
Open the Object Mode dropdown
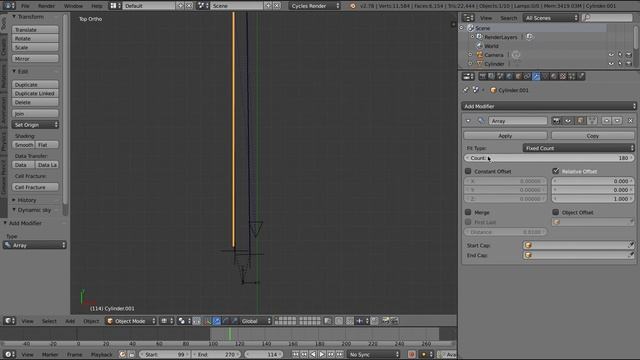(x=131, y=321)
